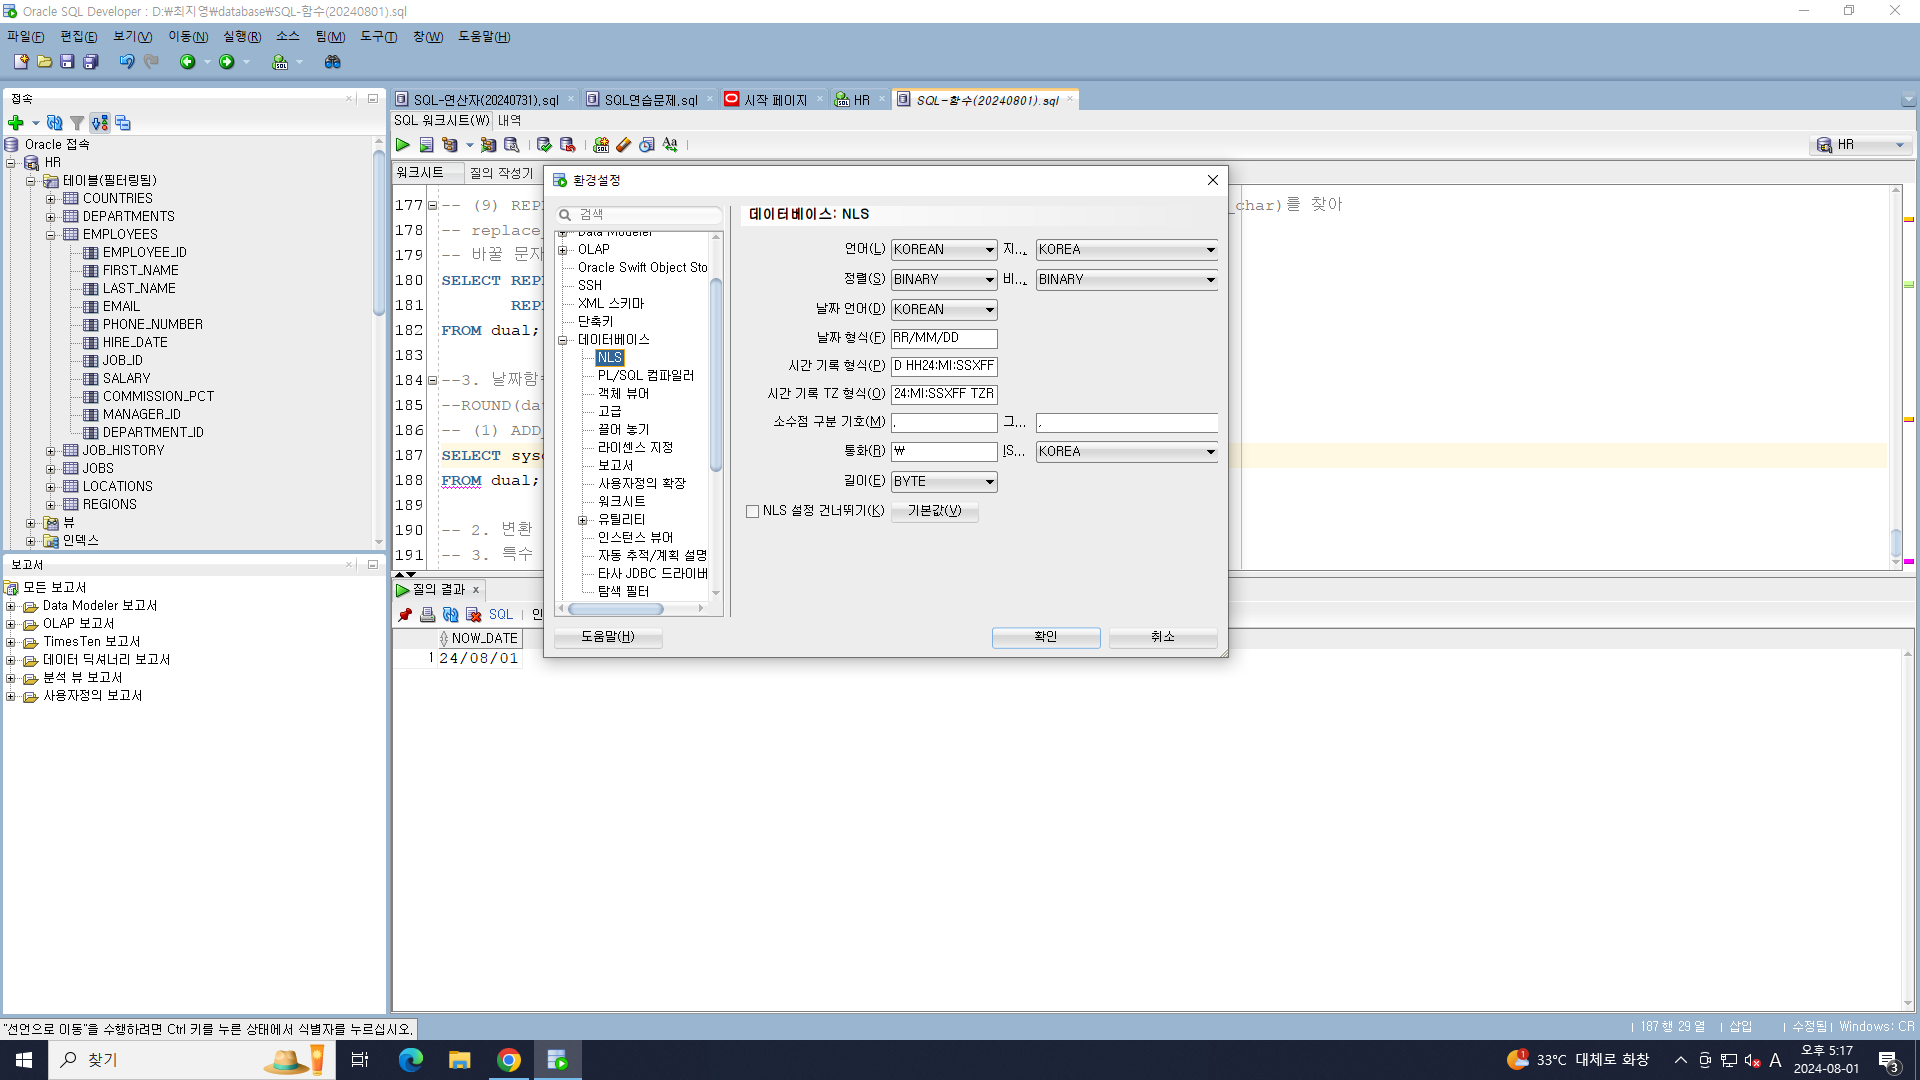Click the 날짜 형식 input field
Screen dimensions: 1920x1080
point(943,338)
